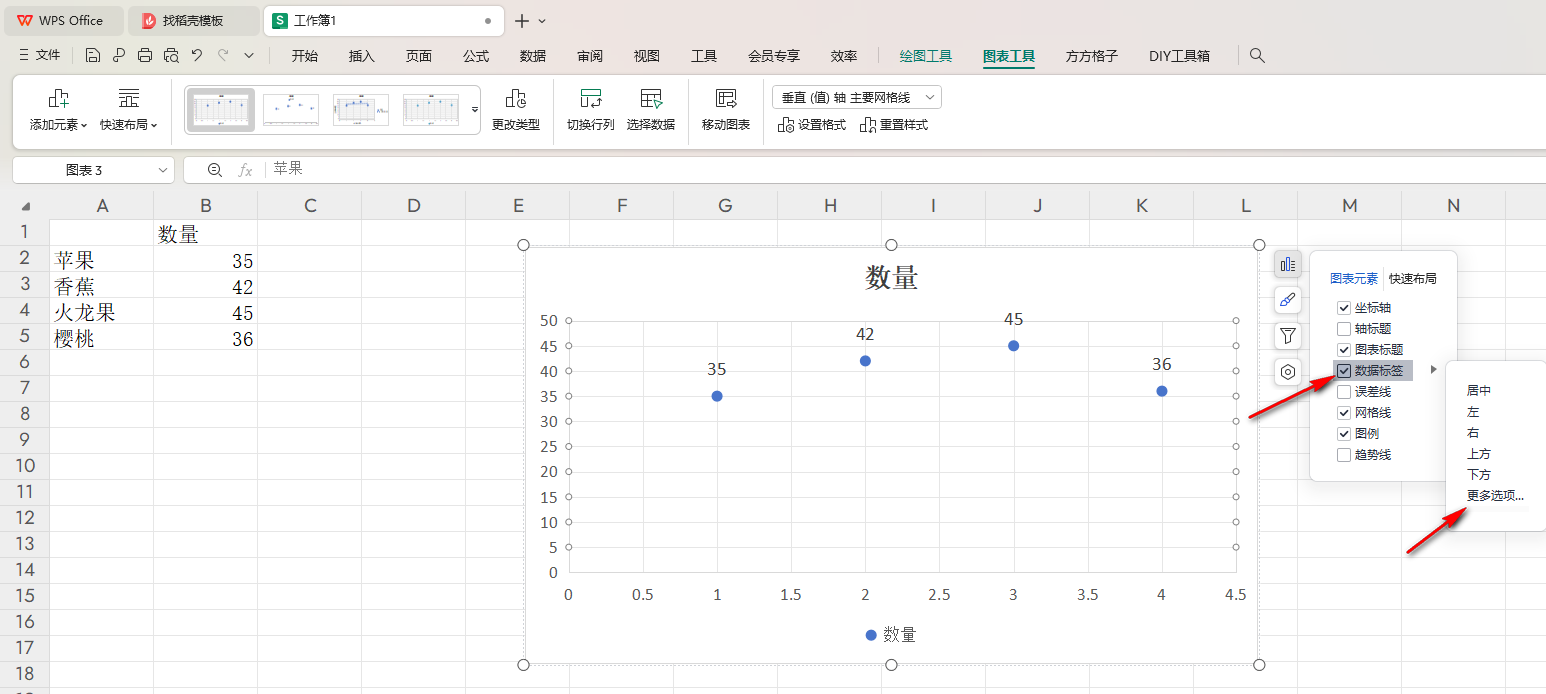Select 左 data label position
The width and height of the screenshot is (1546, 694).
pos(1473,412)
